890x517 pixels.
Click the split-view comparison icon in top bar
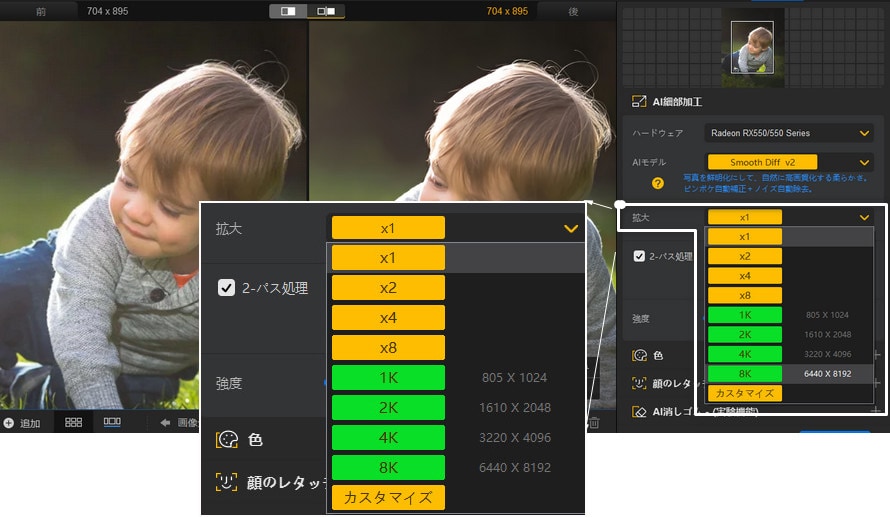[288, 11]
